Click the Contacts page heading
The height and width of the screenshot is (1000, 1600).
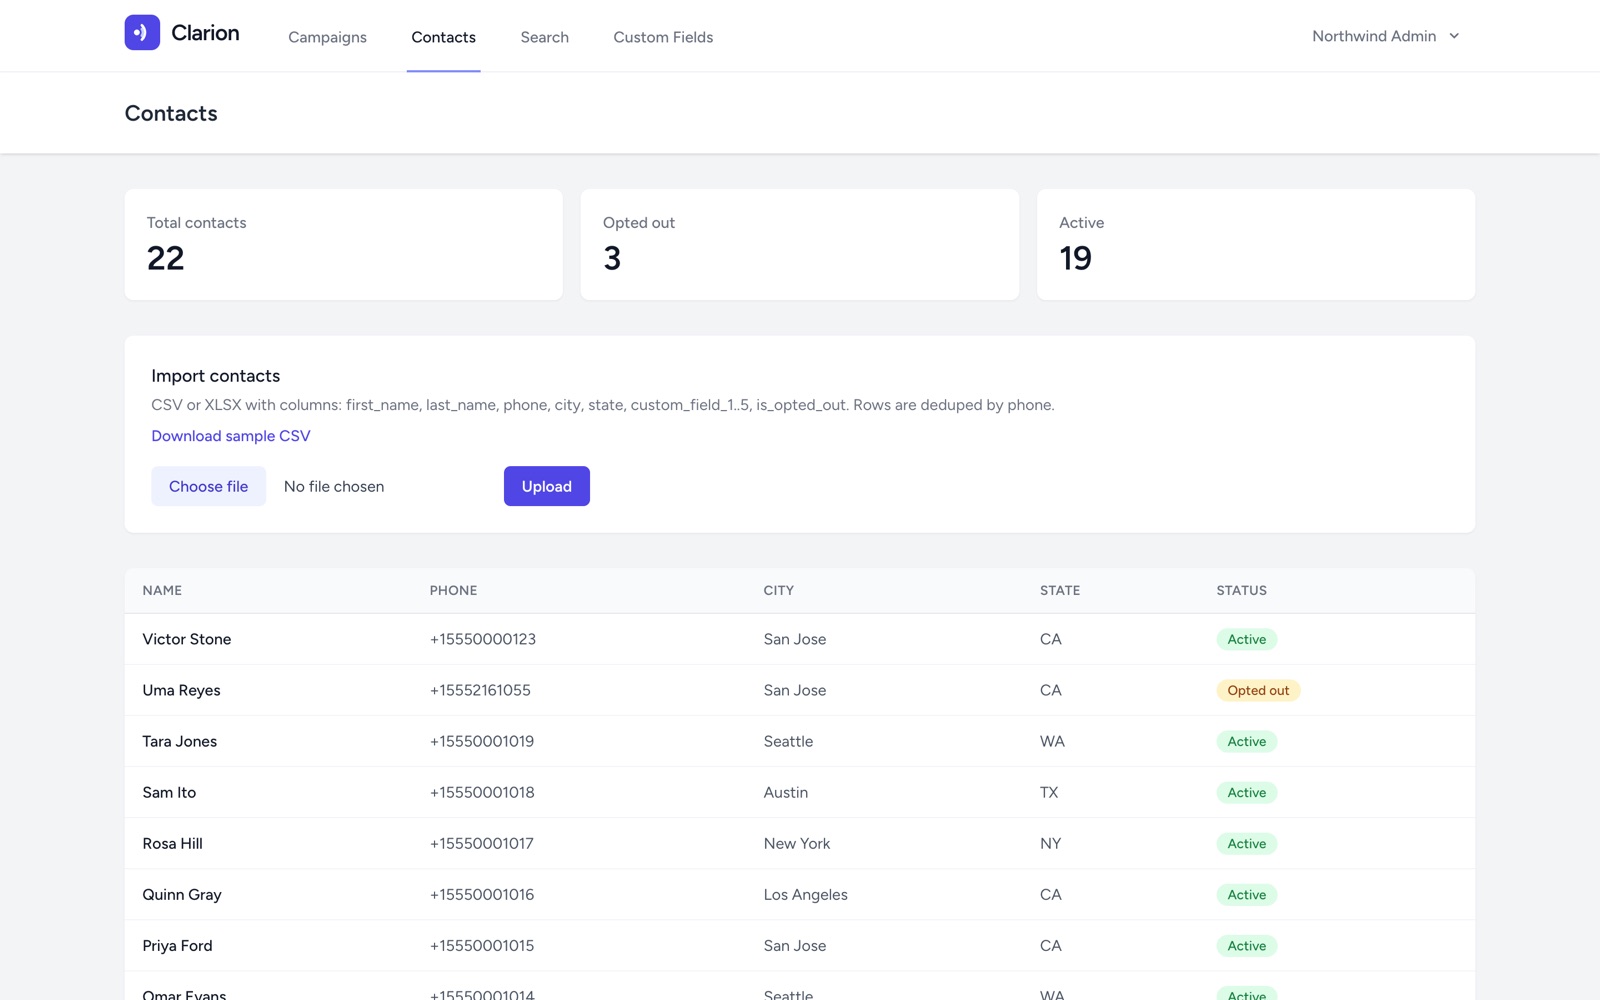tap(171, 113)
